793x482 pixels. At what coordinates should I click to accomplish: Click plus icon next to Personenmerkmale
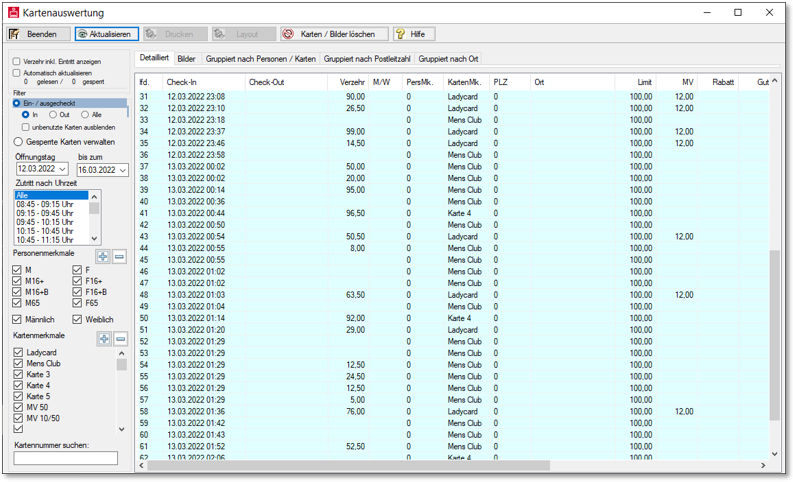103,256
